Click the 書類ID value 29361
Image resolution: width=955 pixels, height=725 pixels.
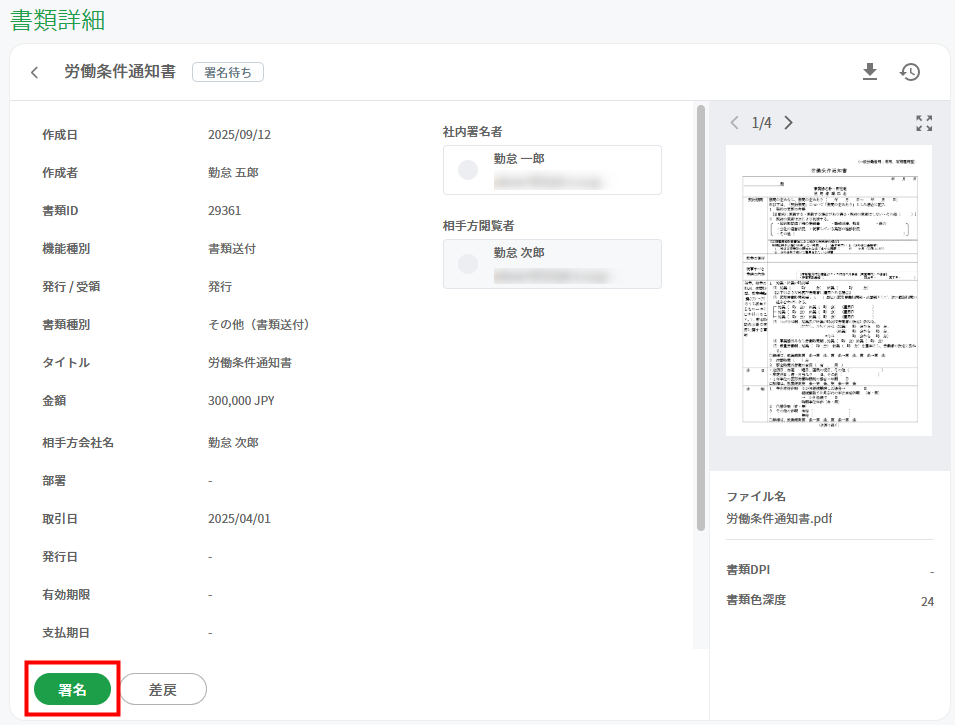[x=224, y=210]
